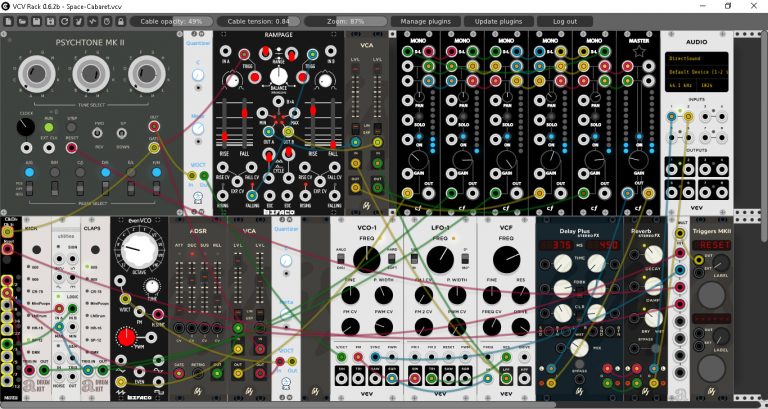Click the SAW output on VCO-1

pyautogui.click(x=375, y=378)
